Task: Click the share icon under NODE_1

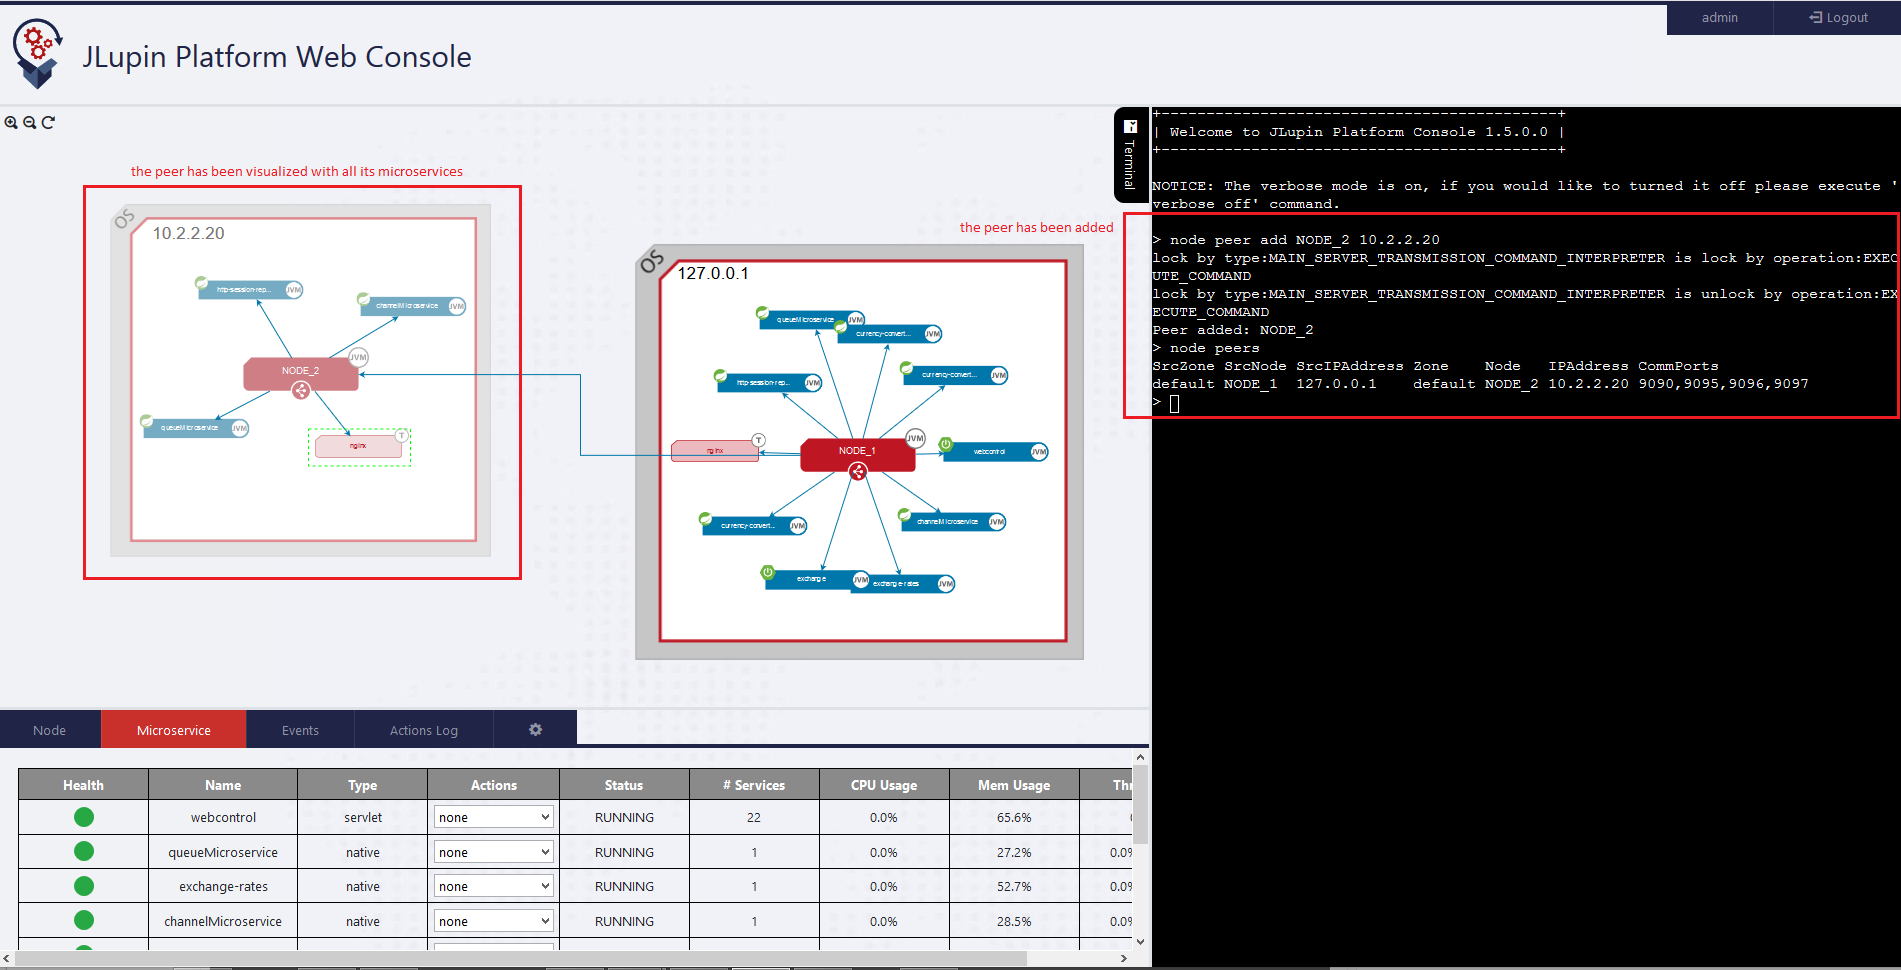Action: click(x=858, y=472)
